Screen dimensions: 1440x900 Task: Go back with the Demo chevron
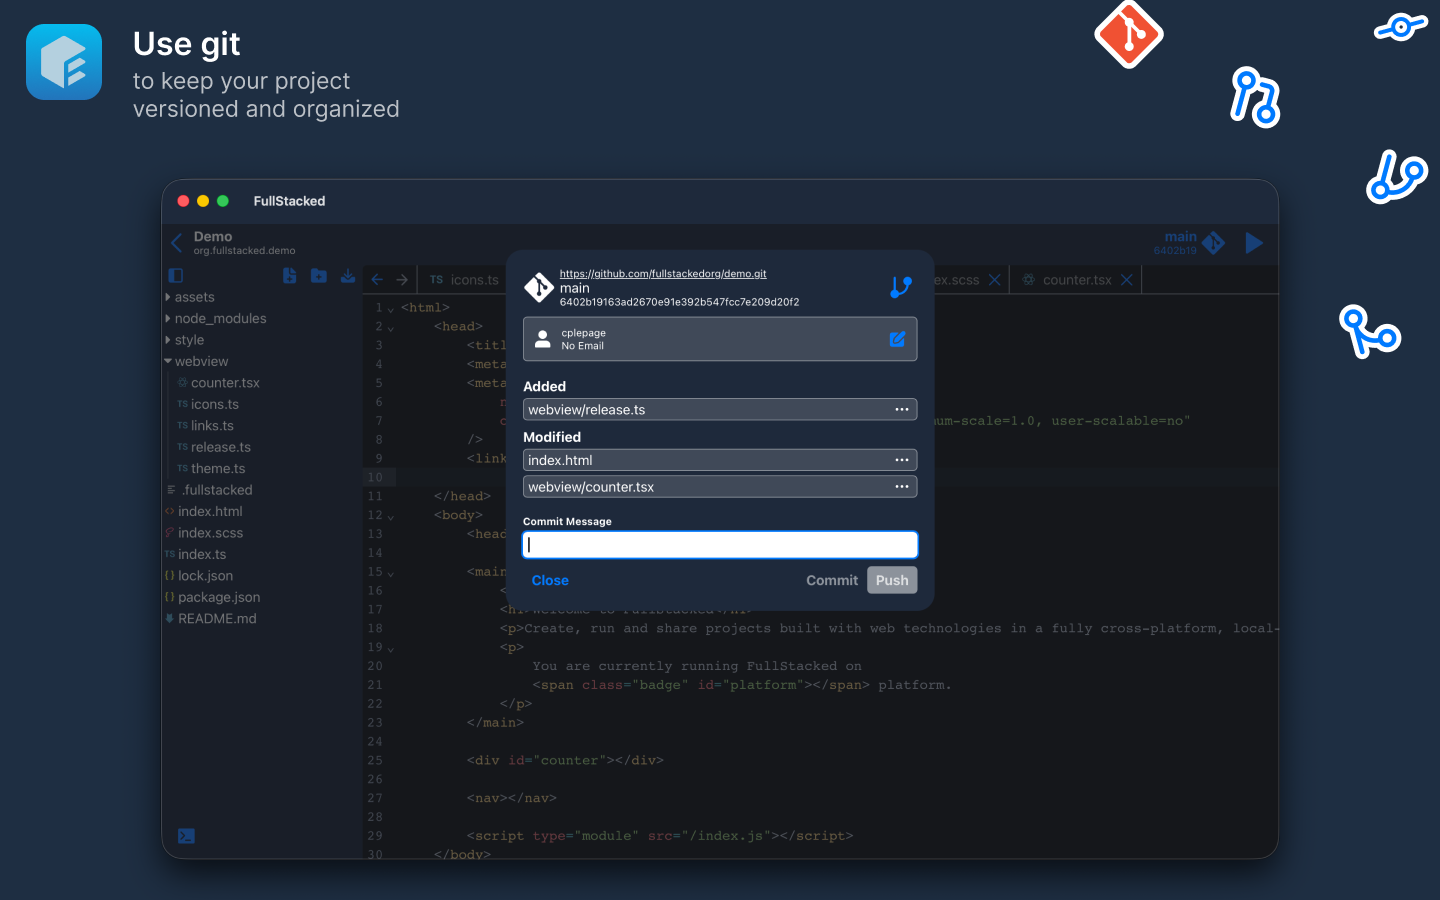(x=176, y=243)
